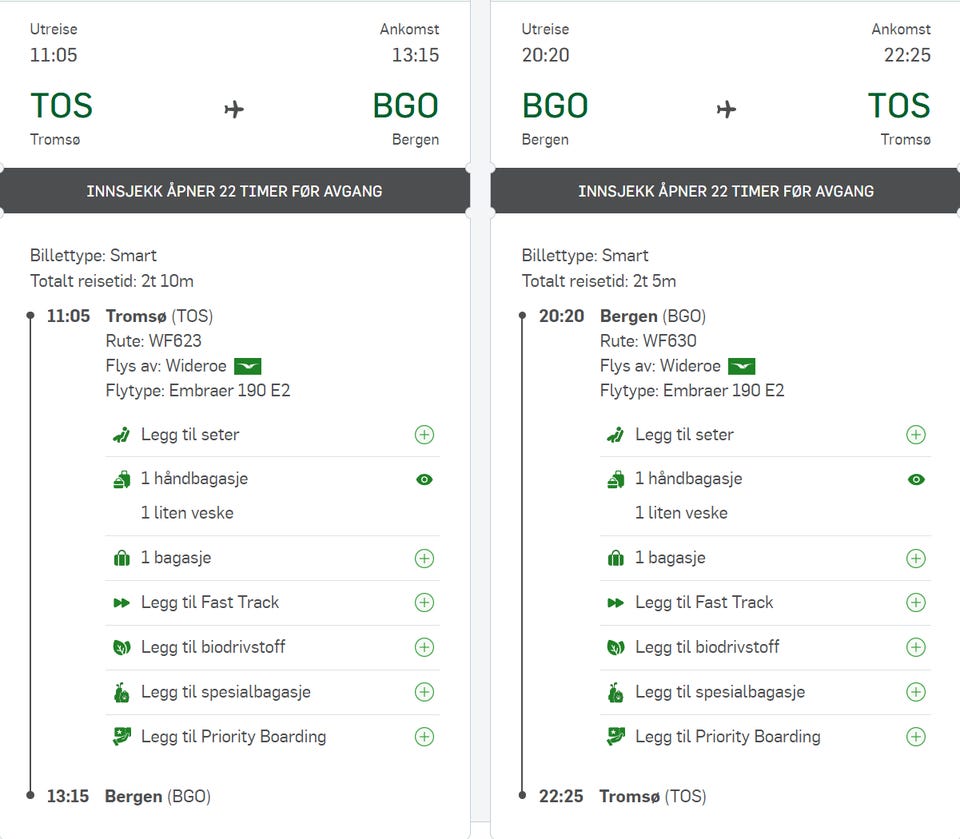Add Fast Track plus on WF630

915,603
